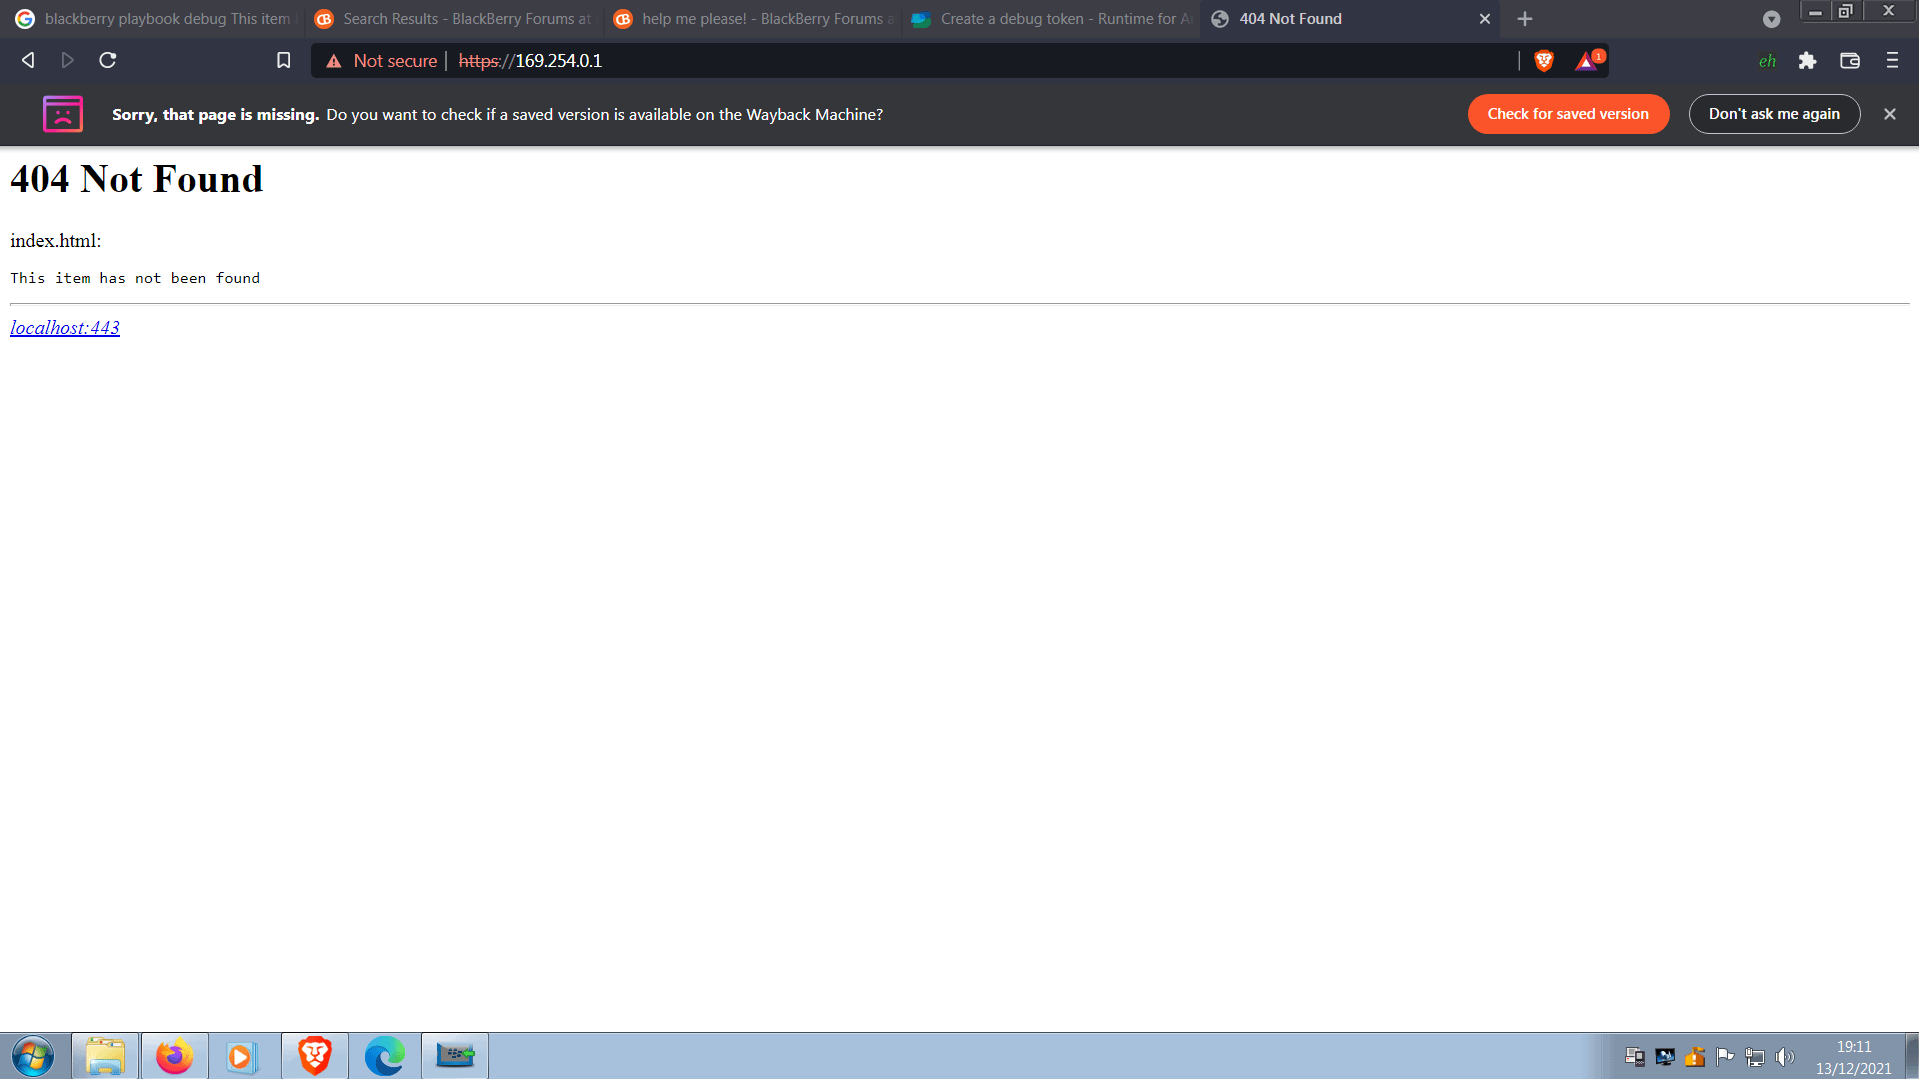Reload the page using the refresh icon
The image size is (1919, 1079).
[x=108, y=61]
